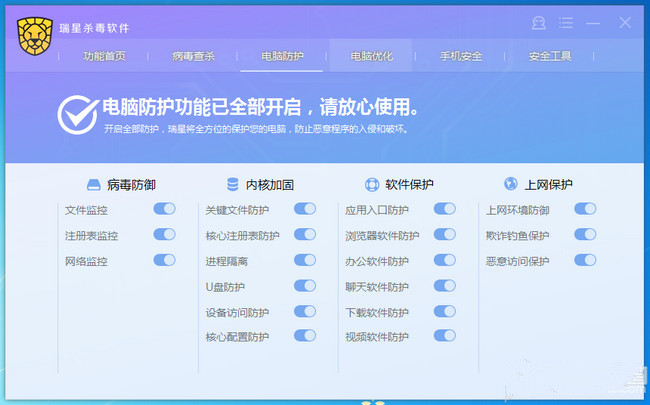
Task: Select the 功能首页 tab
Action: click(x=105, y=56)
